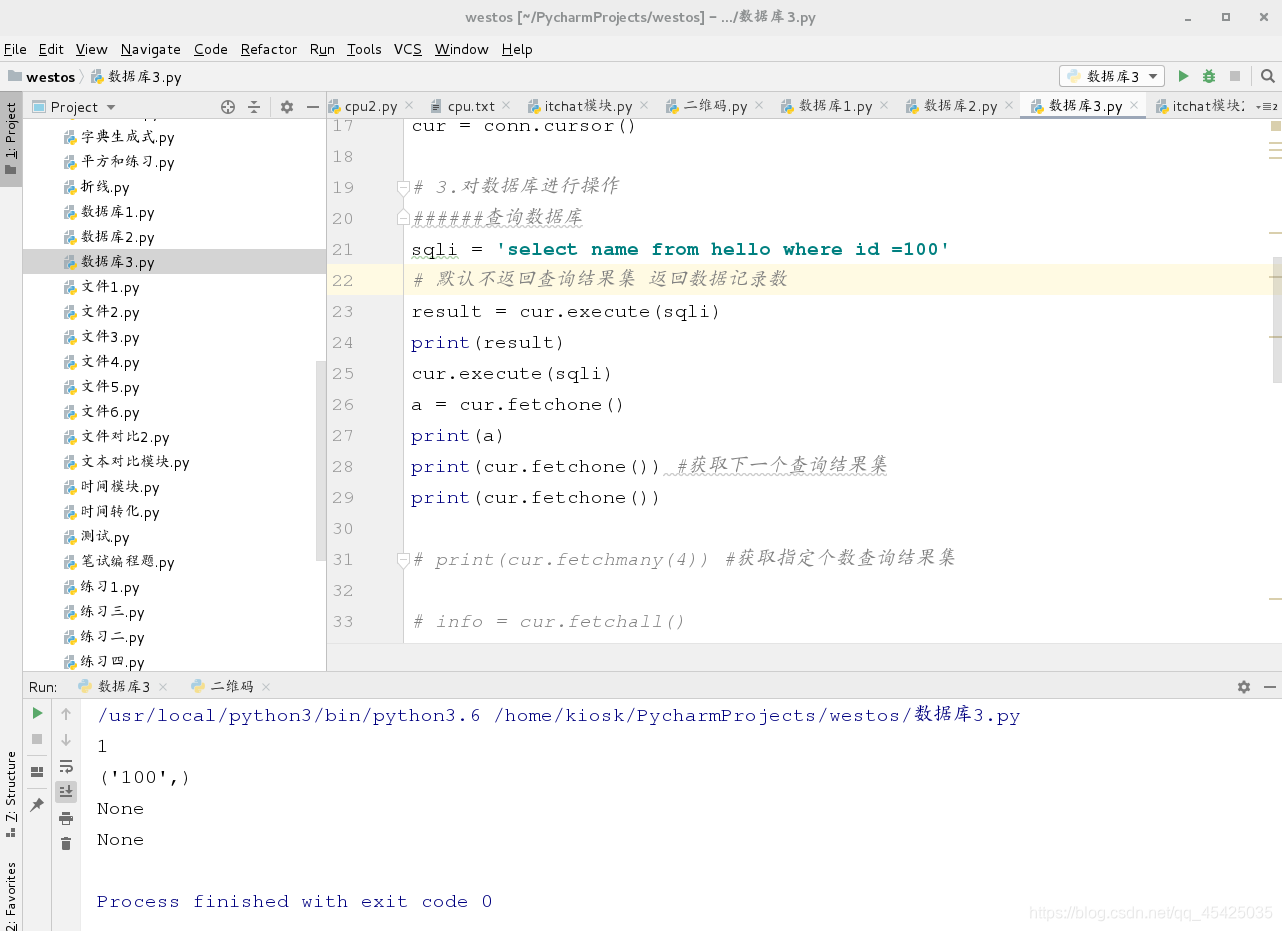
Task: Click the inspection status indicator above editor scrollbar
Action: tap(1276, 126)
